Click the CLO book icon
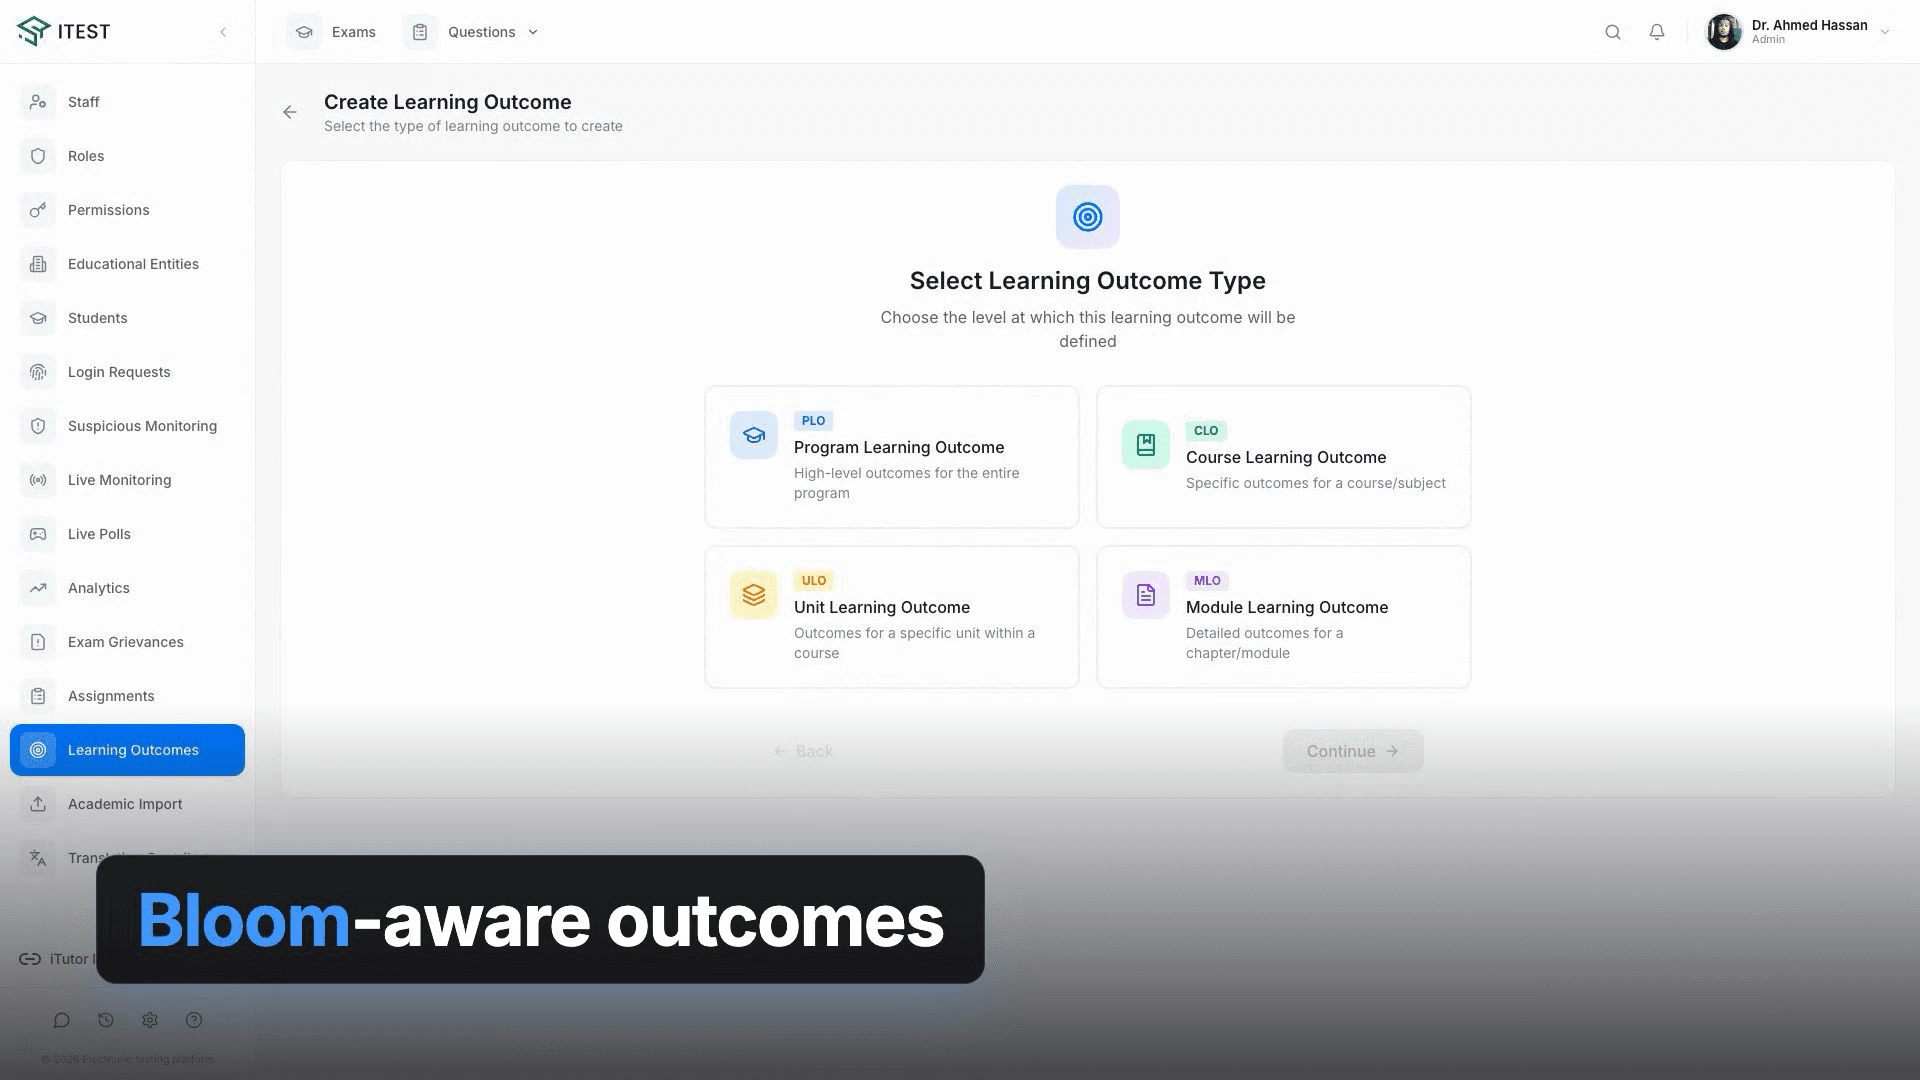Image resolution: width=1920 pixels, height=1080 pixels. tap(1146, 445)
